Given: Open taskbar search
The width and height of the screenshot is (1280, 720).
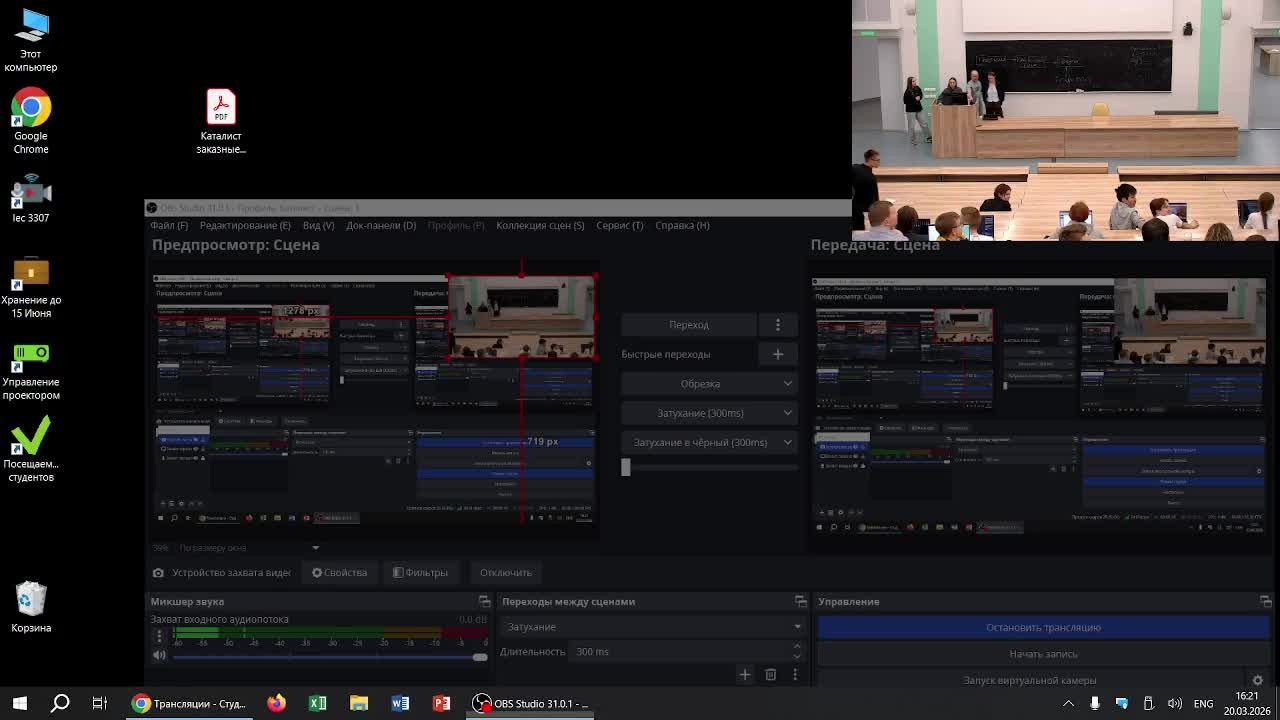Looking at the screenshot, I should point(60,703).
